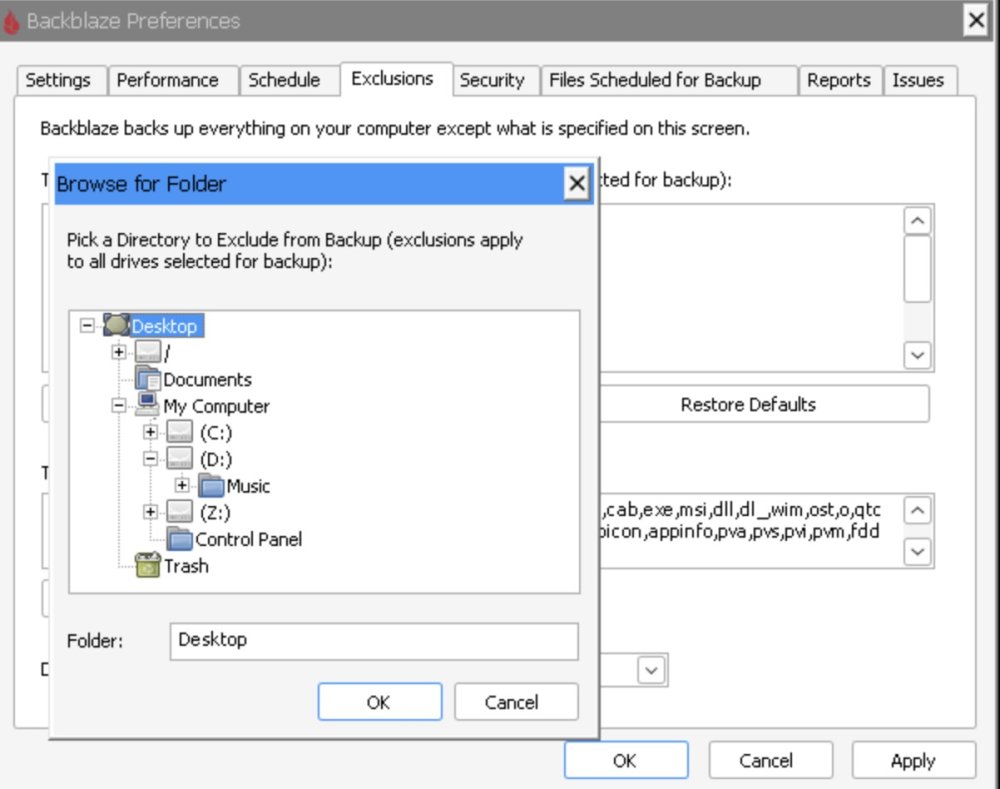Open the dropdown behind the Browse dialog
The height and width of the screenshot is (789, 1000).
[651, 670]
